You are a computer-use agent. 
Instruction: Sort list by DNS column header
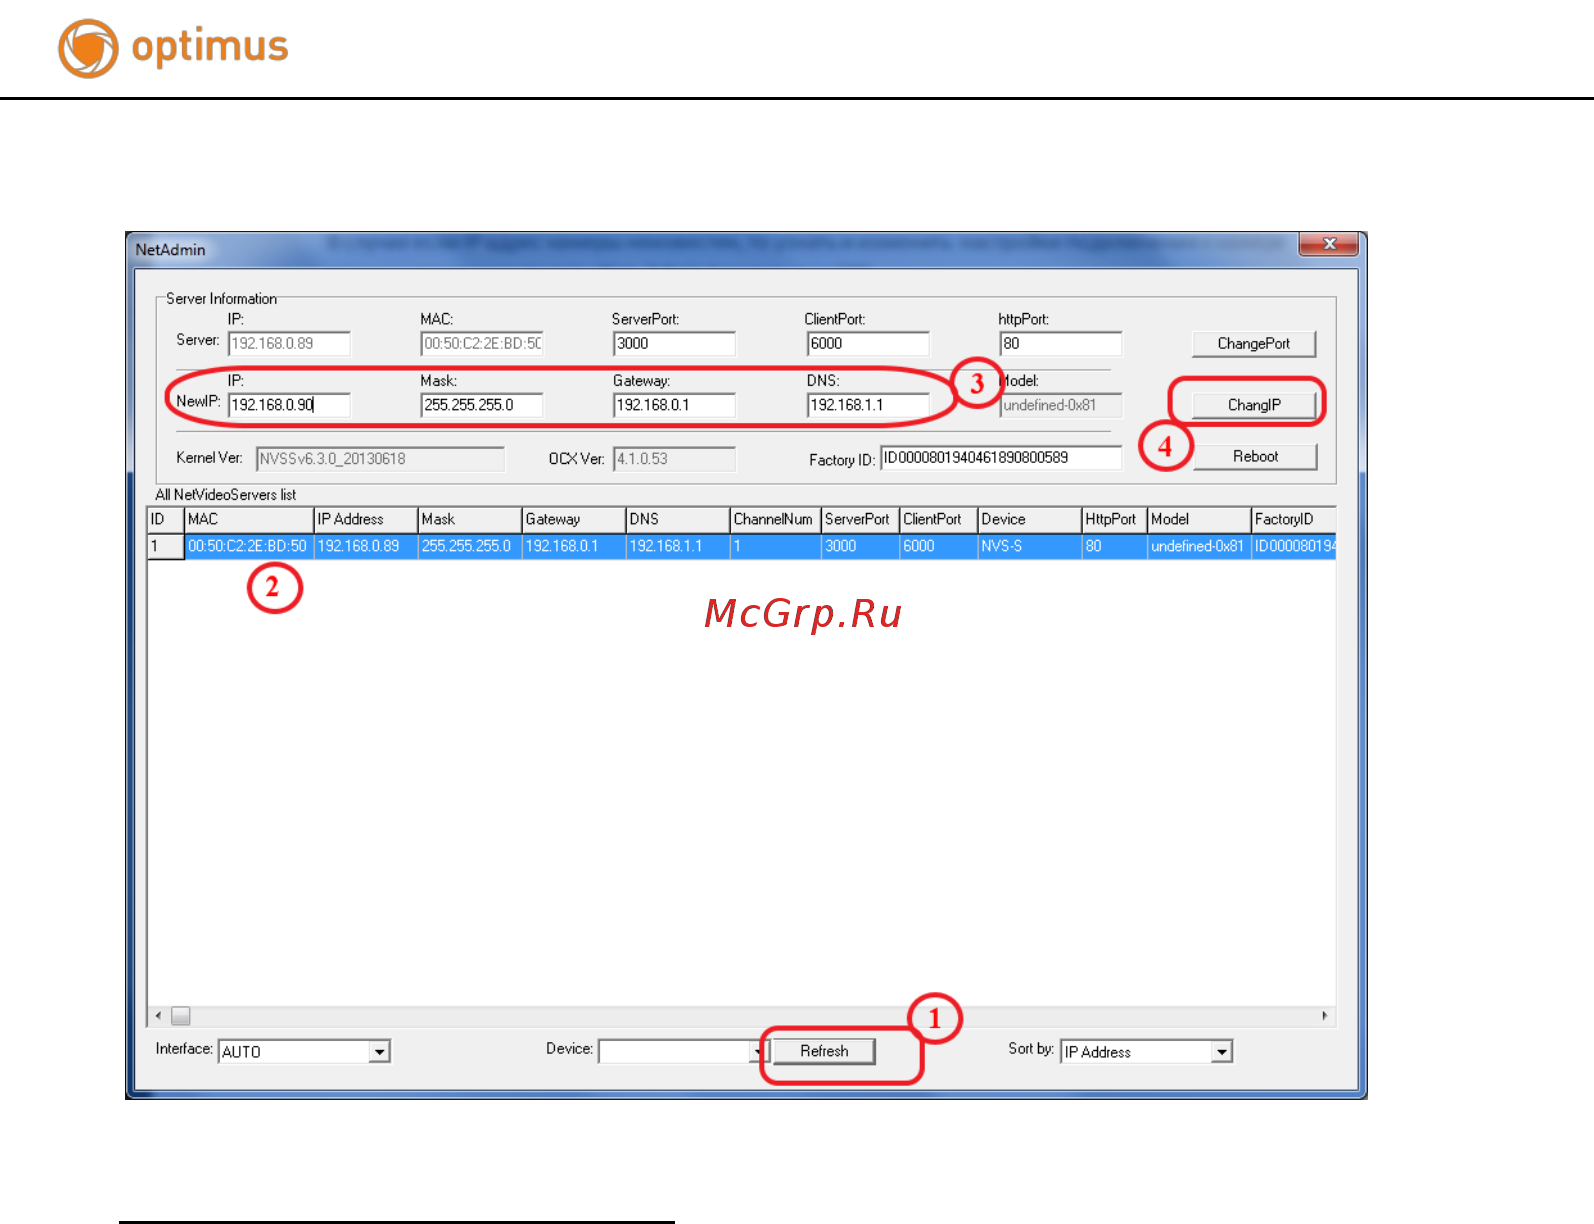678,519
